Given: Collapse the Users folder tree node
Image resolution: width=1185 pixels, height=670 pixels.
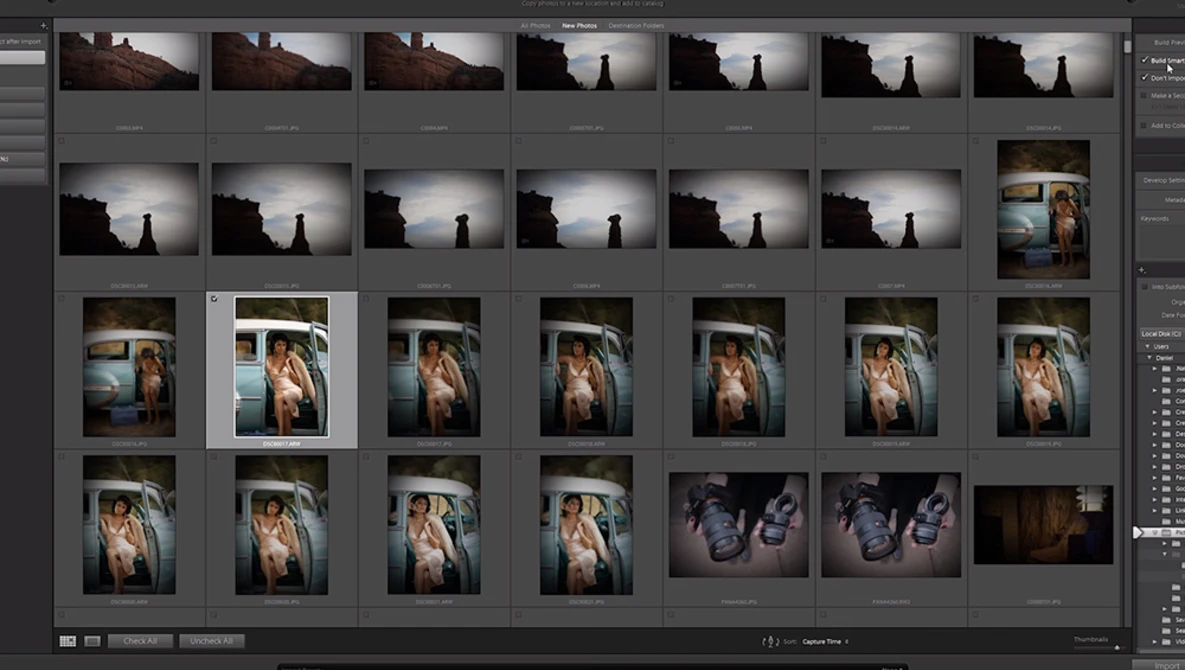Looking at the screenshot, I should [x=1147, y=346].
